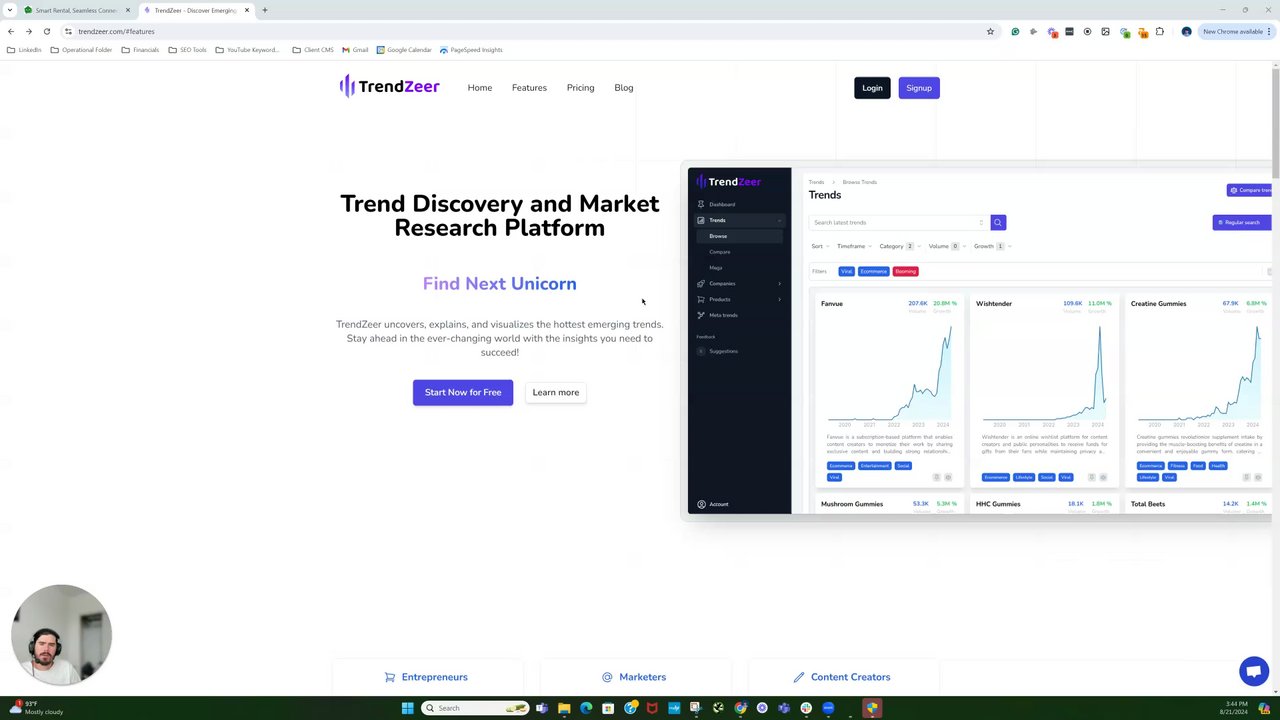Select the TrendZeer browser tab
Viewport: 1280px width, 720px height.
[x=197, y=10]
